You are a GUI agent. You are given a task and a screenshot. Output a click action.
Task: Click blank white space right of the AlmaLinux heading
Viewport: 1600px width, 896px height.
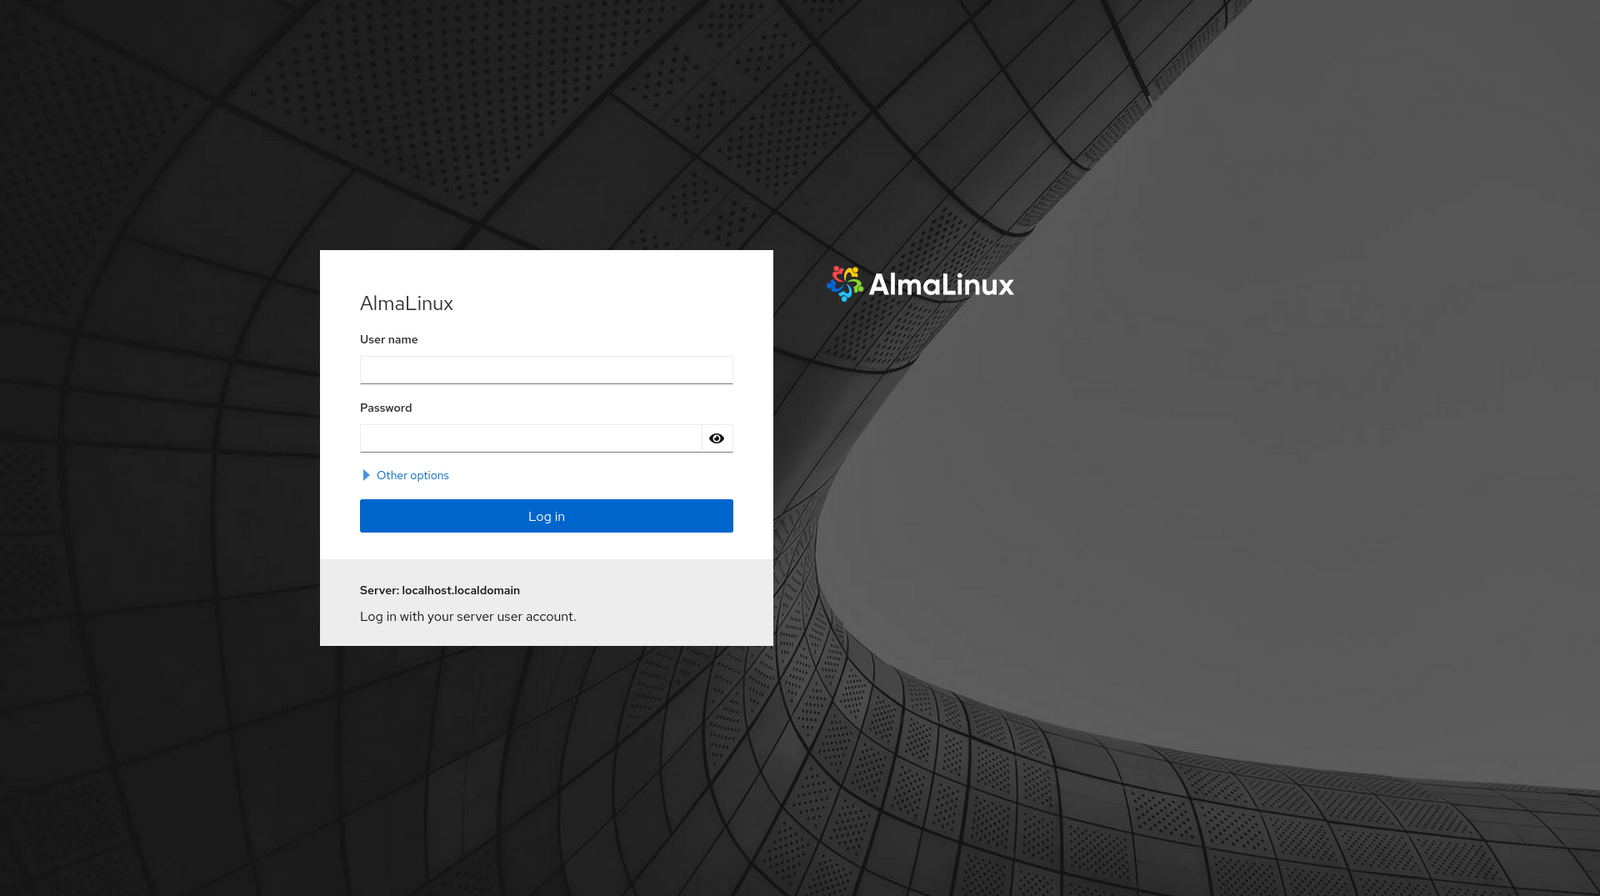(x=620, y=303)
